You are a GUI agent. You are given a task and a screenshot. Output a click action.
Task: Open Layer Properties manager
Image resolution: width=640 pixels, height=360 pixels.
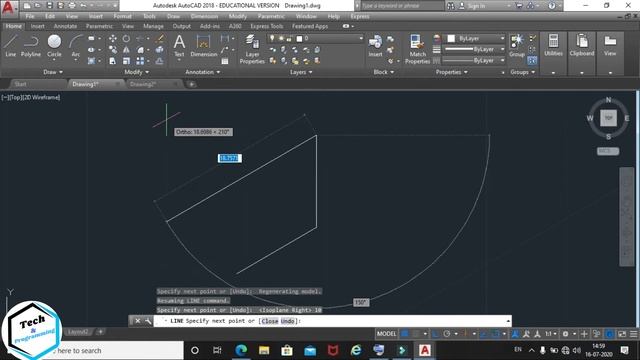pyautogui.click(x=252, y=49)
